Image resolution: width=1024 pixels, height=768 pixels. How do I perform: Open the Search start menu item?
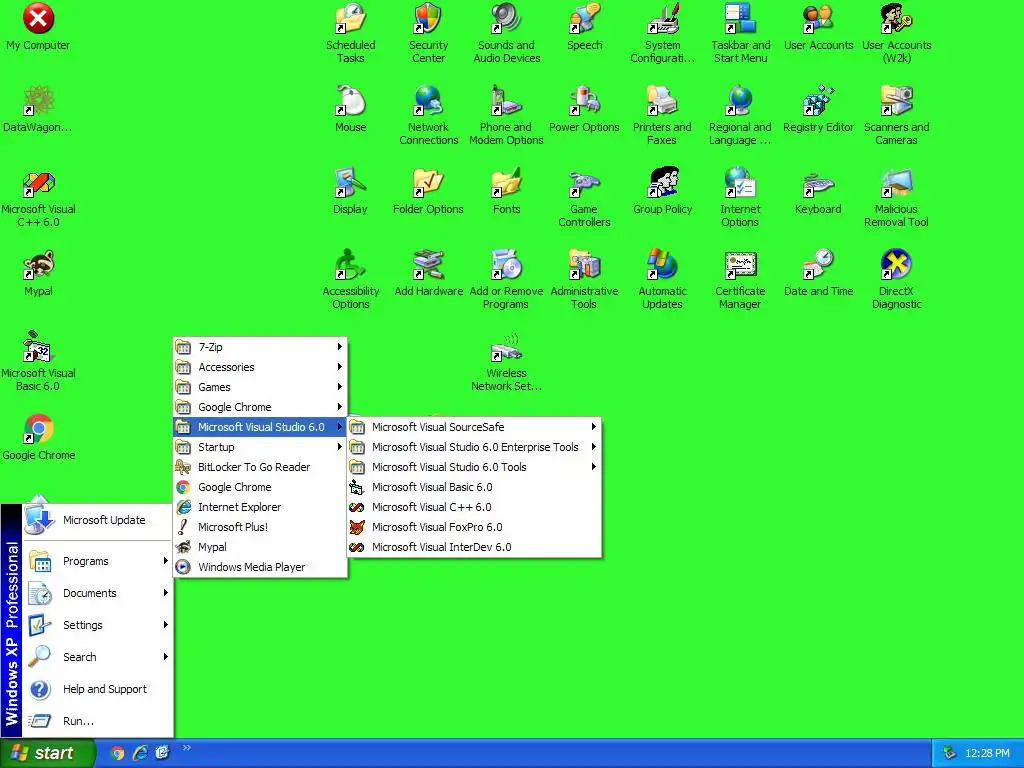pos(98,657)
